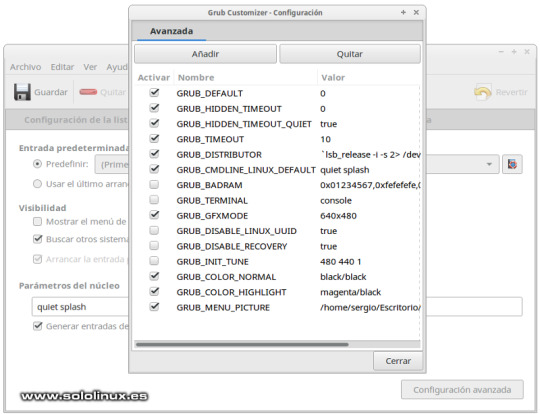The image size is (540, 414).
Task: Toggle the GRUB_GFXMODE checkbox
Action: [154, 215]
